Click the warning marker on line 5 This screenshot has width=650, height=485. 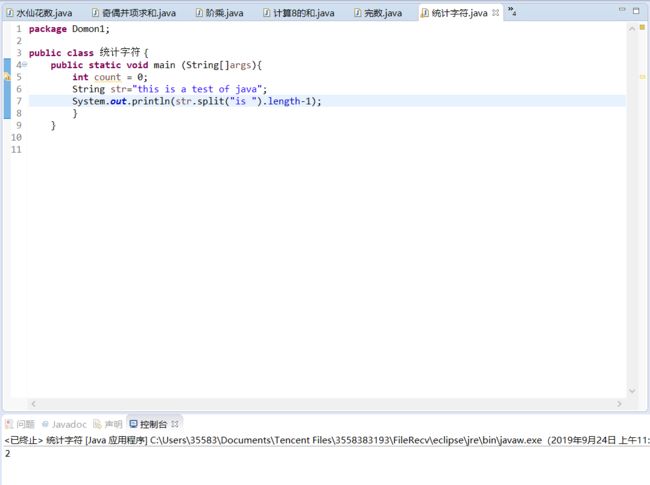pyautogui.click(x=7, y=77)
